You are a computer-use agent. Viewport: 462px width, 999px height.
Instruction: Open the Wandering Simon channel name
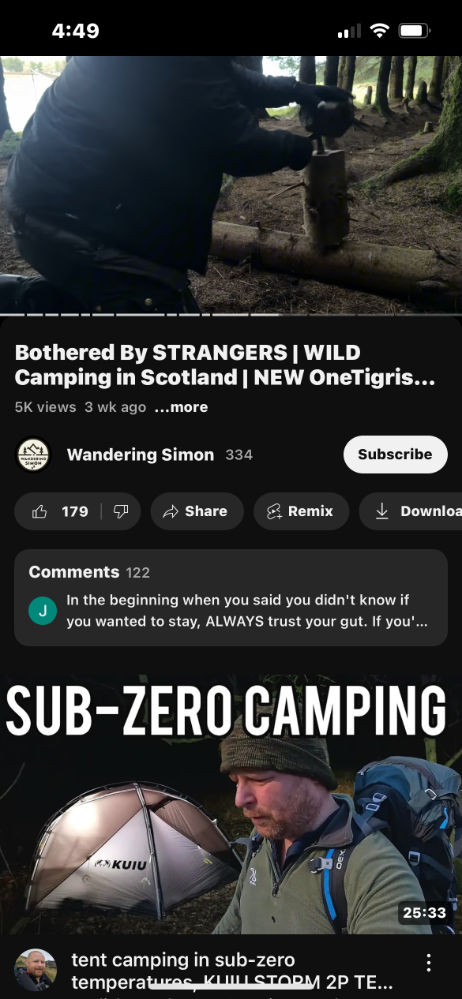[x=140, y=454]
